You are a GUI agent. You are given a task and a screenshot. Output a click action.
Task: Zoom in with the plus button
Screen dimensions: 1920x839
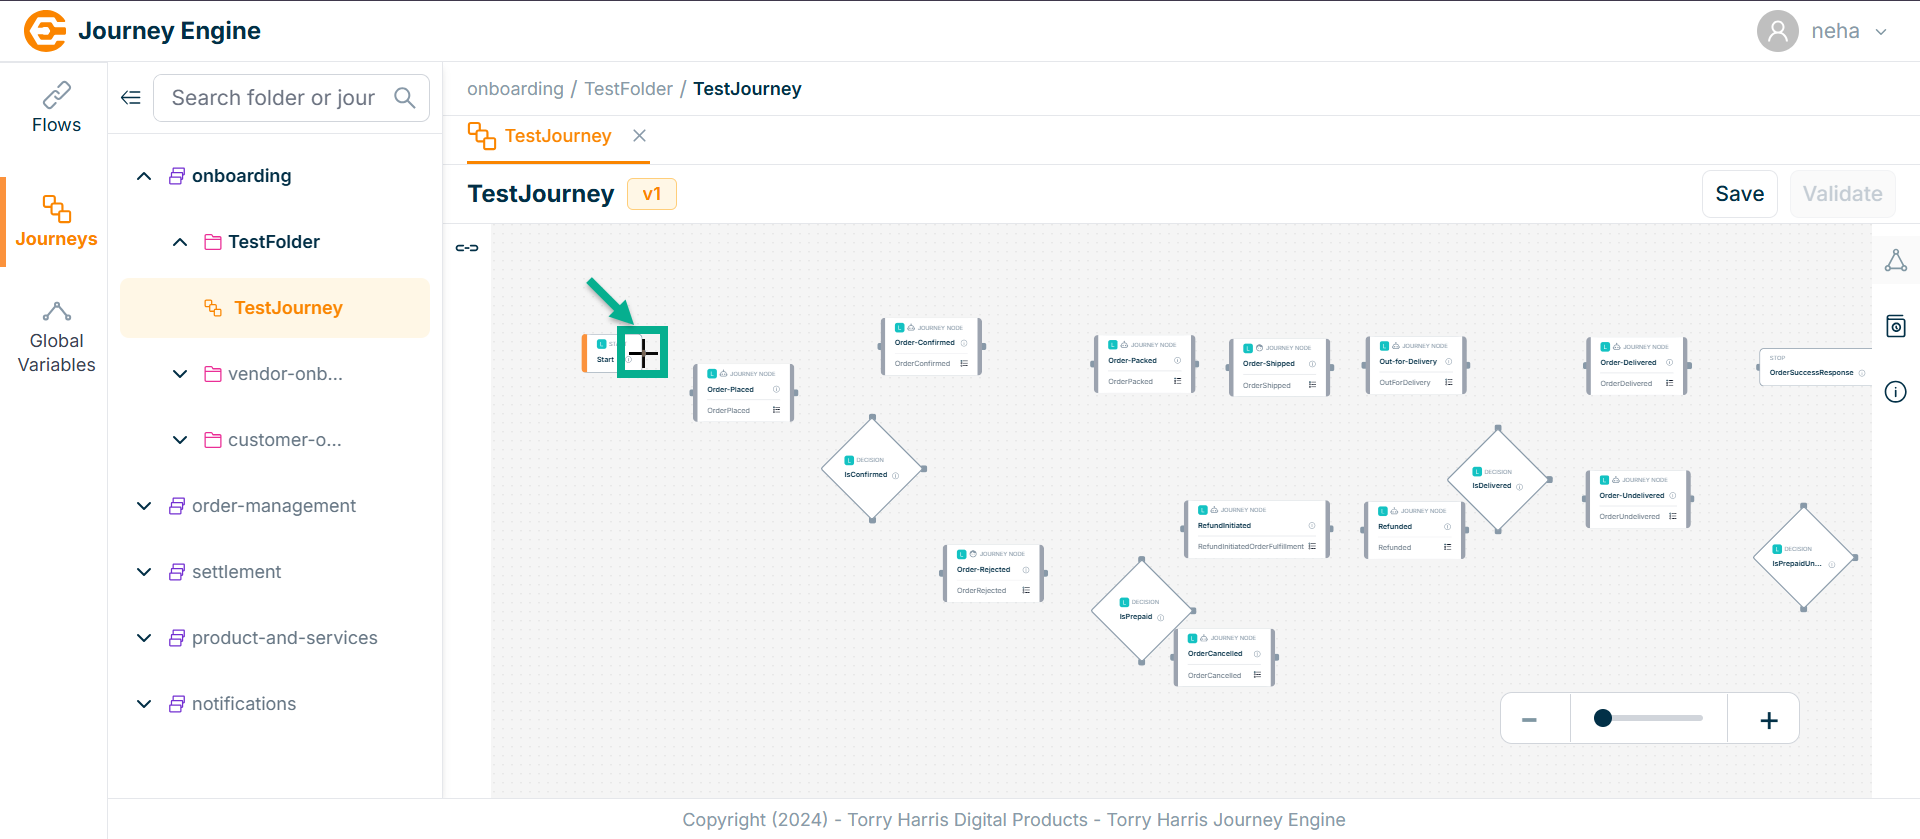pos(1768,720)
